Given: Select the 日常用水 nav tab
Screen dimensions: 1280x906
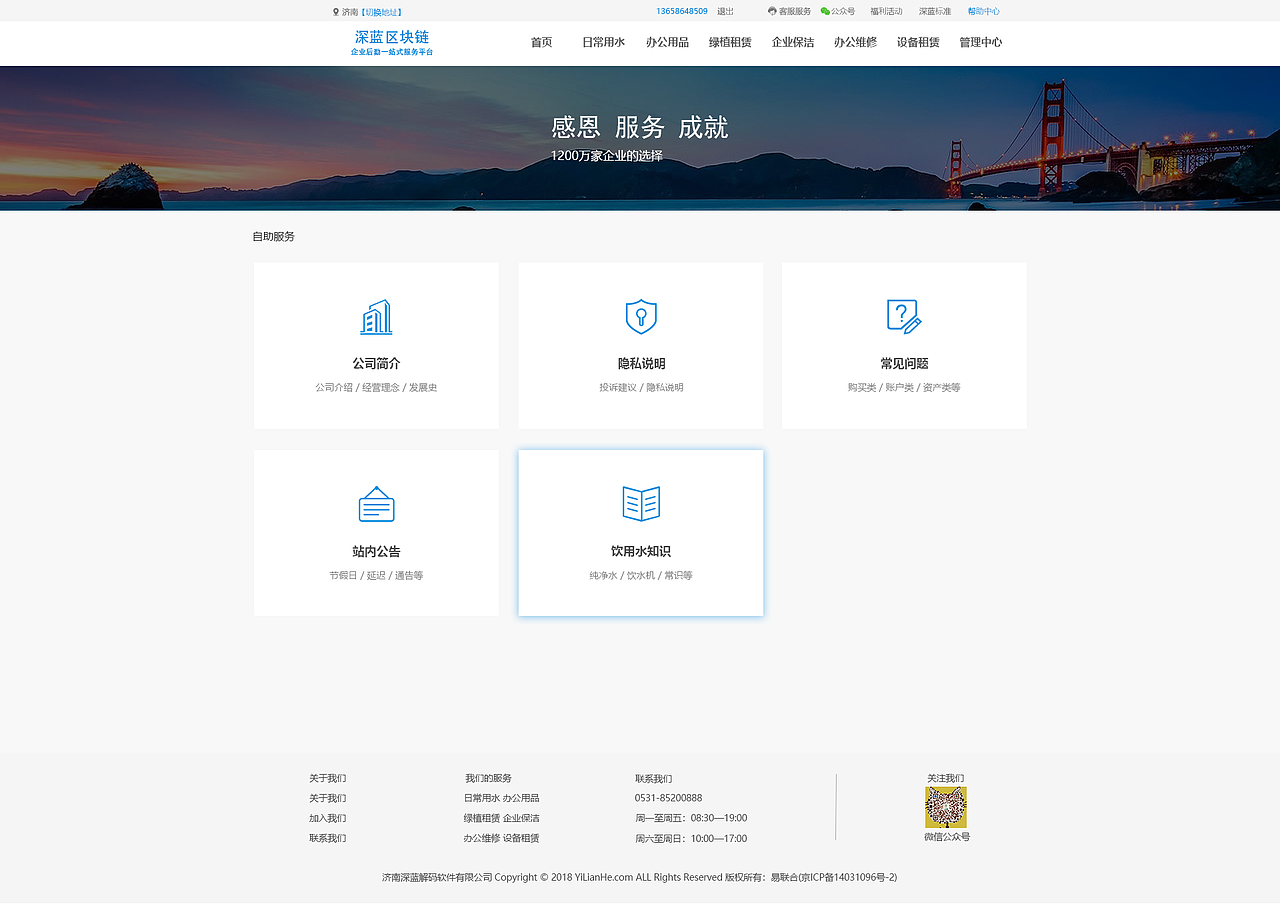Looking at the screenshot, I should click(x=602, y=42).
